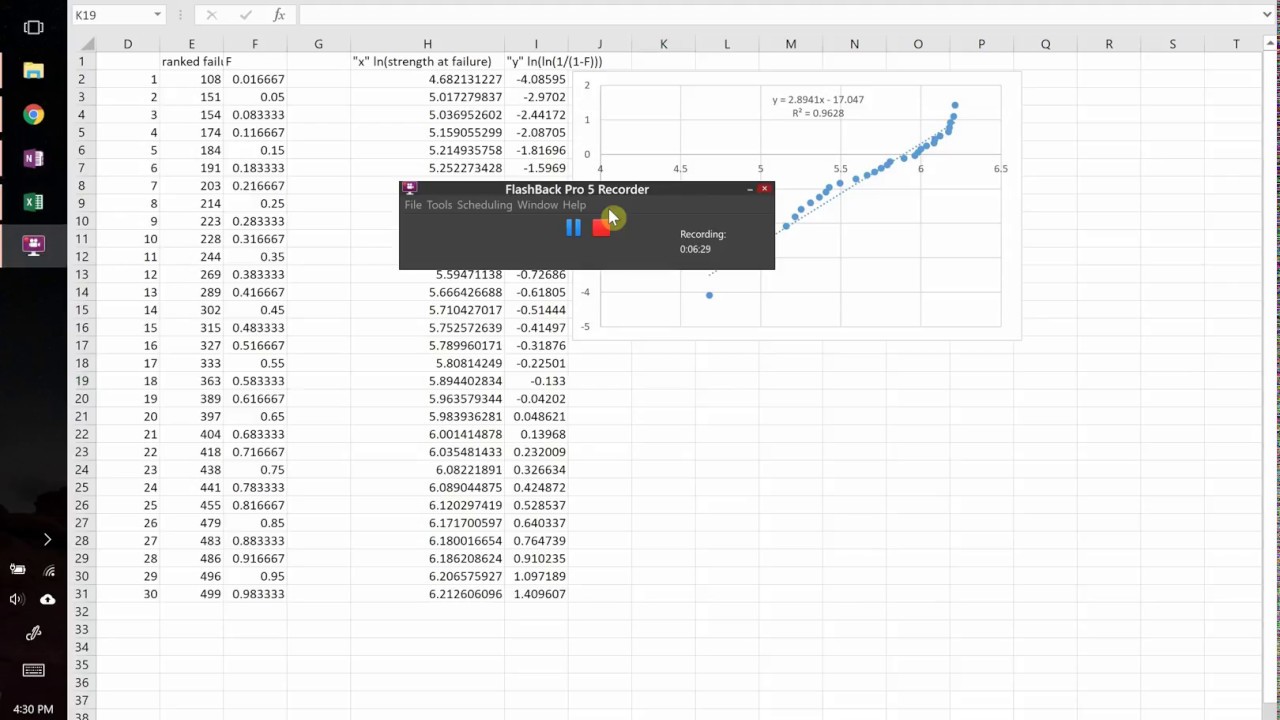Open the Window menu in FlashBack Recorder

[x=537, y=205]
